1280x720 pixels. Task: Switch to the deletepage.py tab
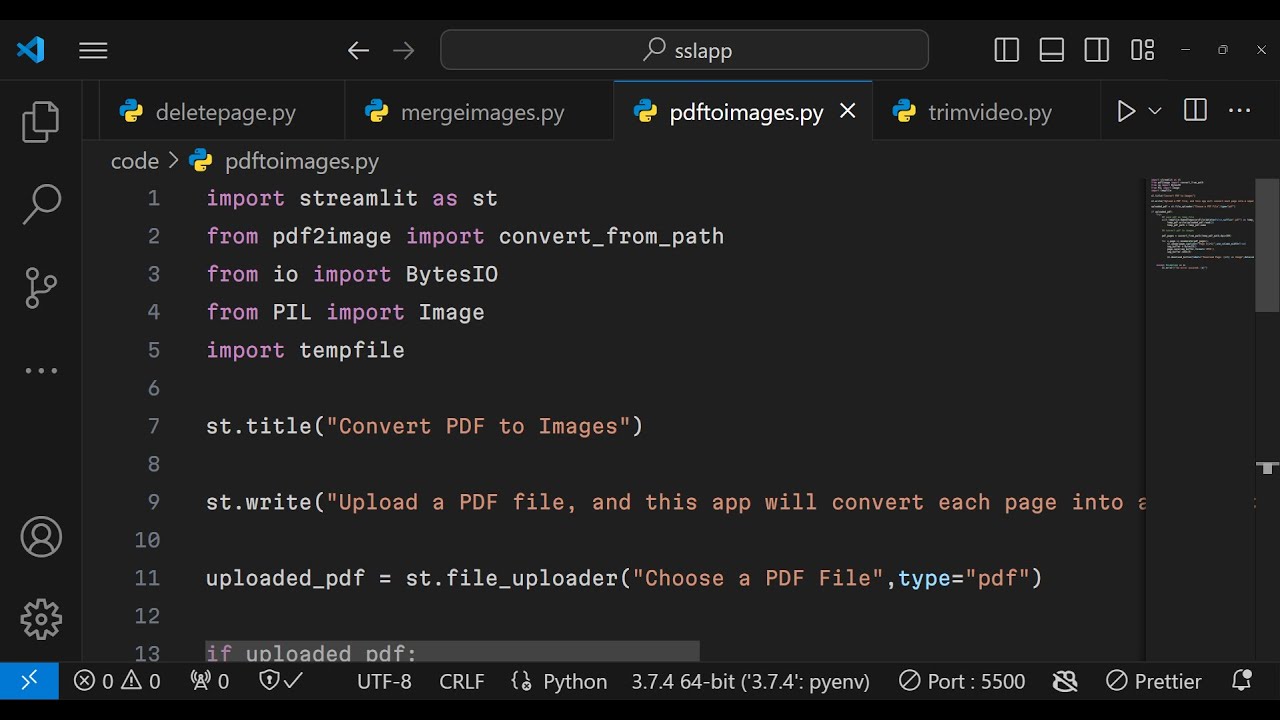222,112
